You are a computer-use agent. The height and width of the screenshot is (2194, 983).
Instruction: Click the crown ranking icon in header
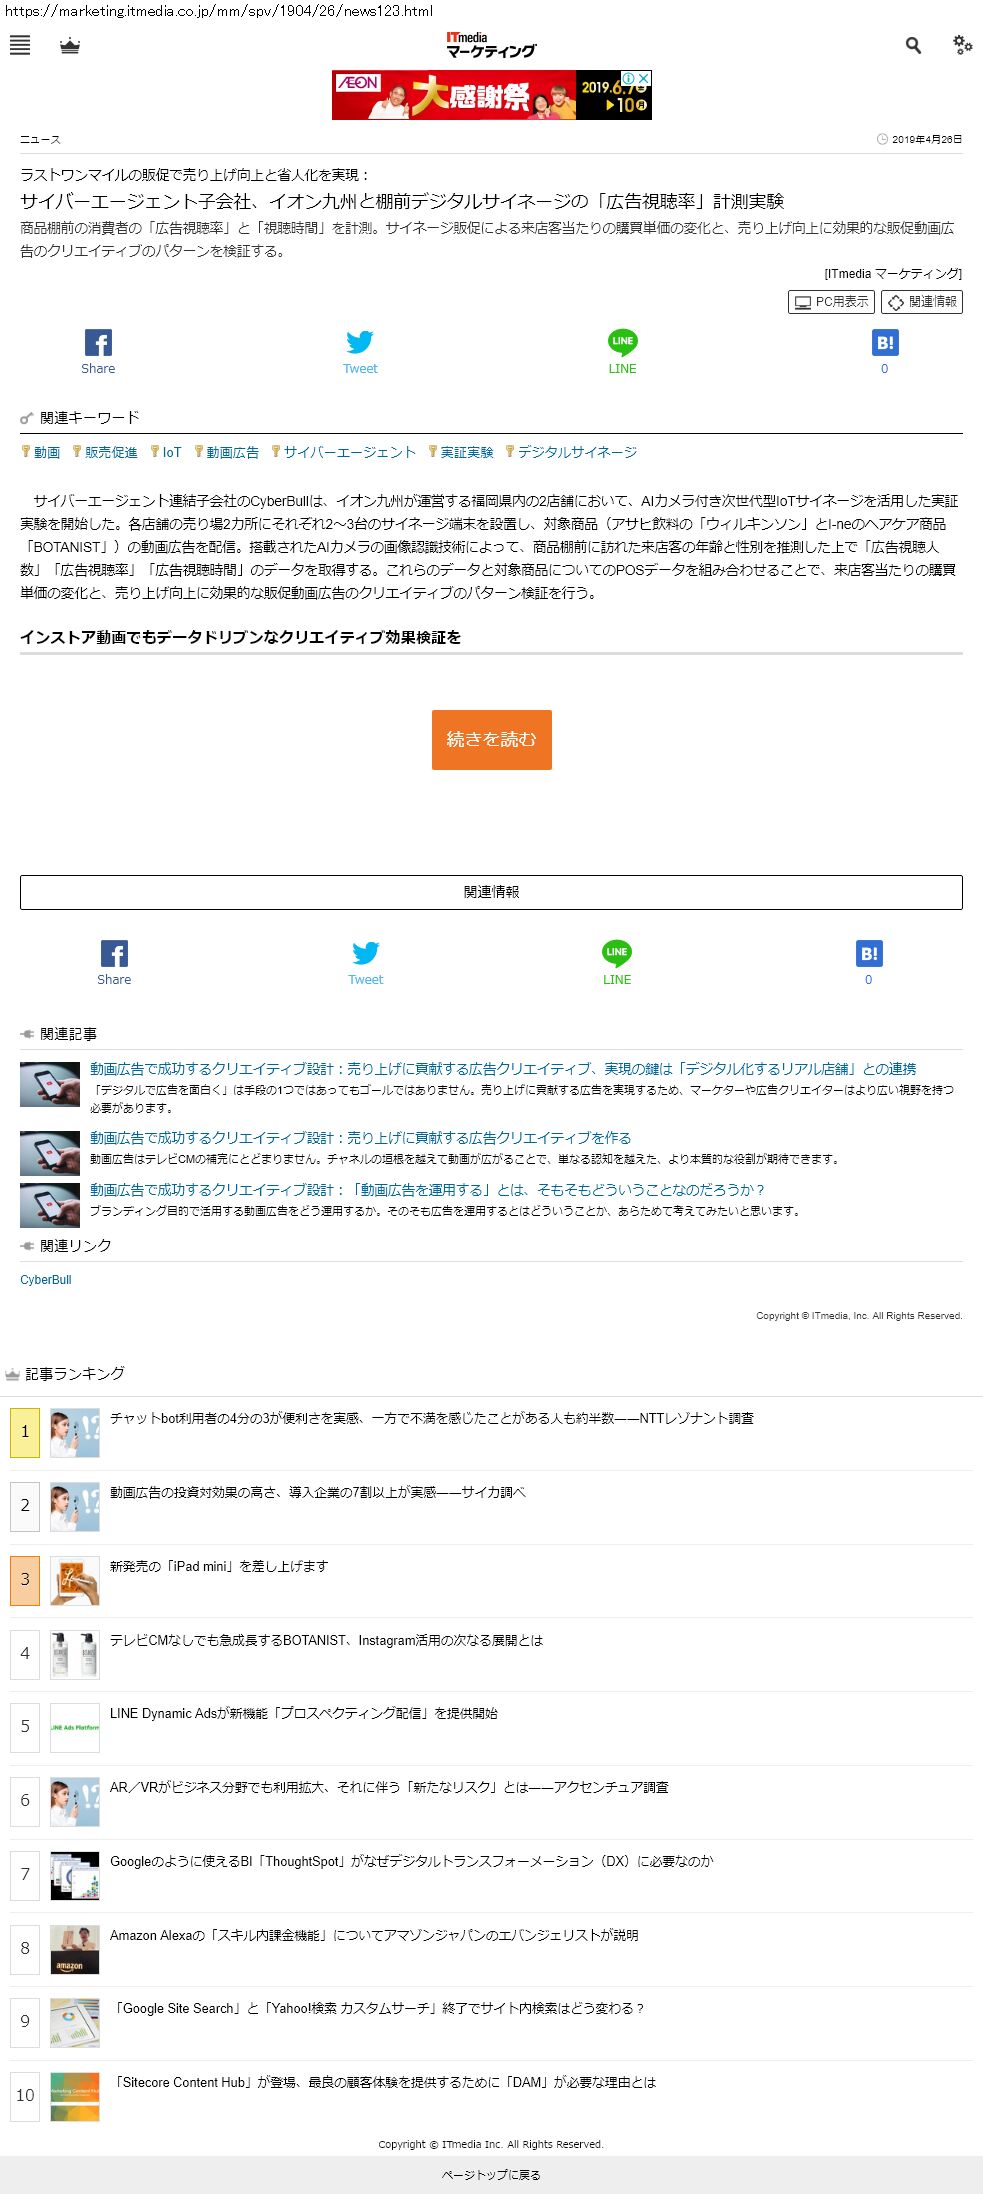click(70, 46)
